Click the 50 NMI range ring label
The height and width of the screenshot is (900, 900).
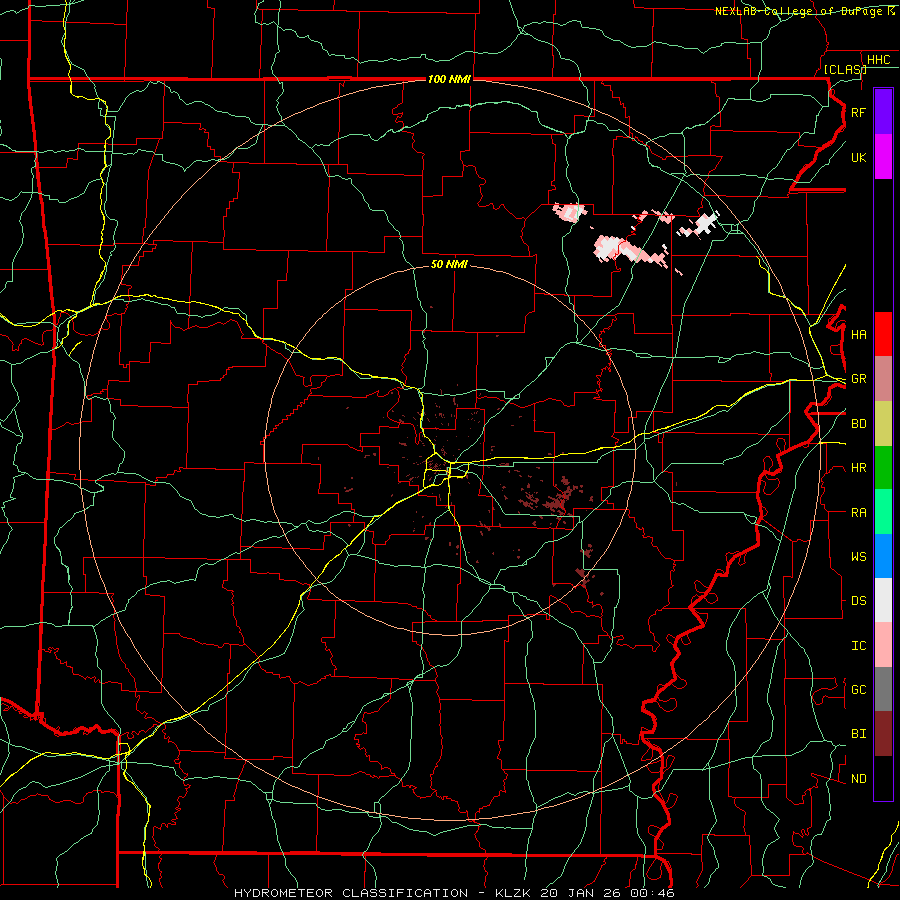click(x=449, y=264)
